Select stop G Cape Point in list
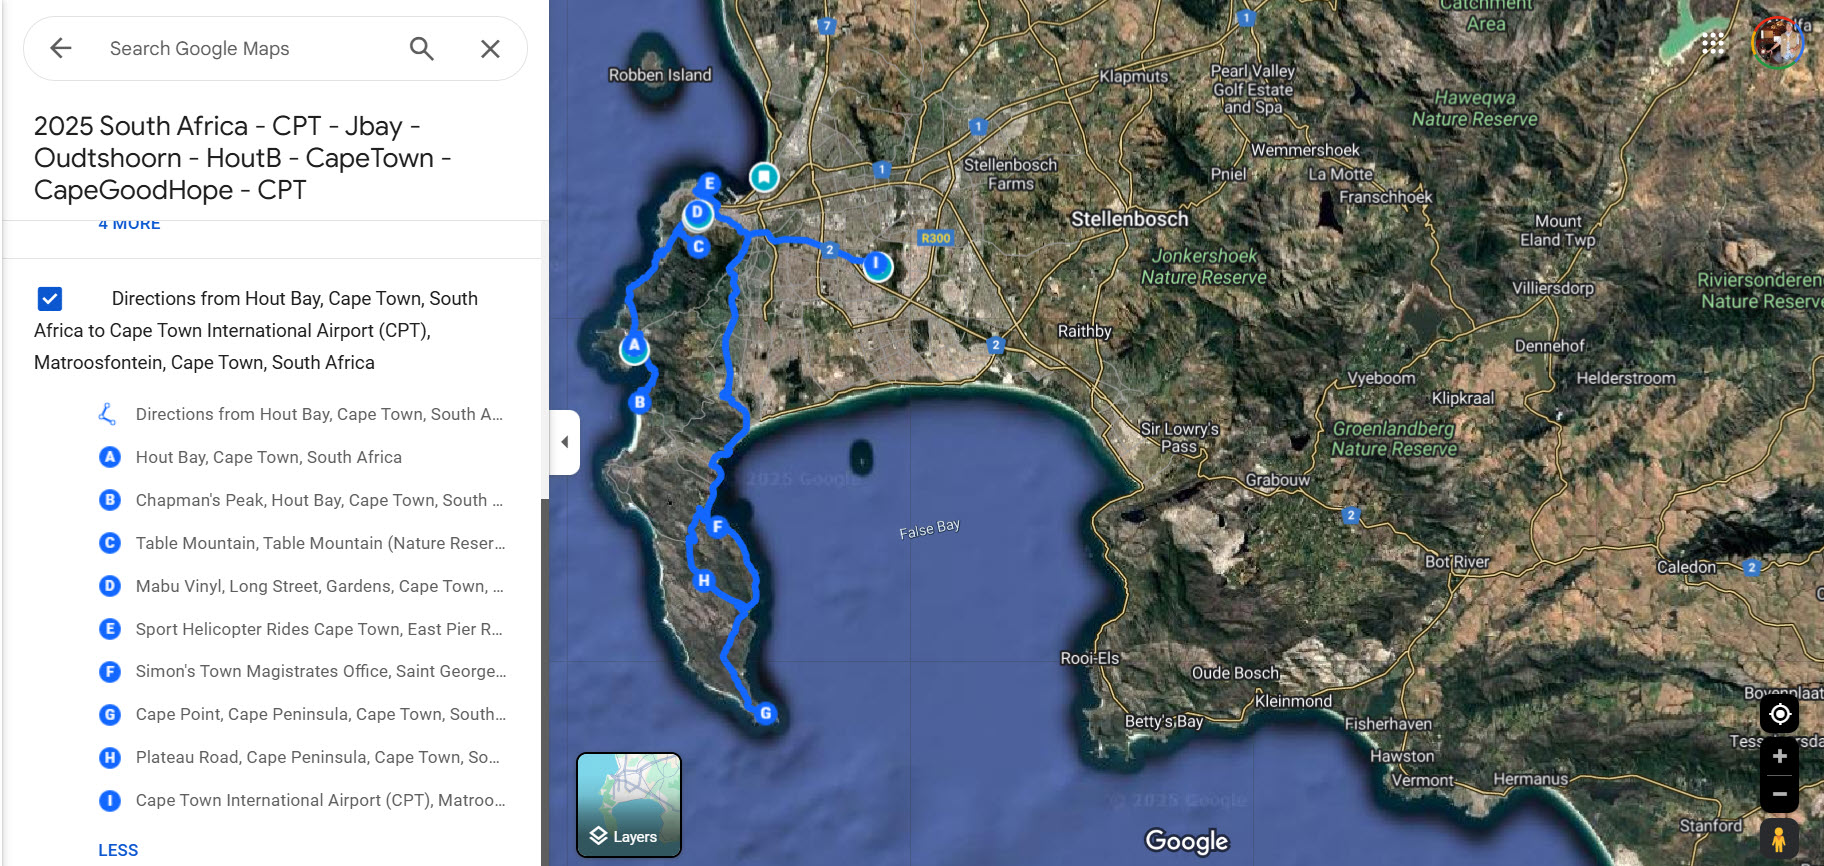This screenshot has width=1824, height=866. [x=300, y=714]
